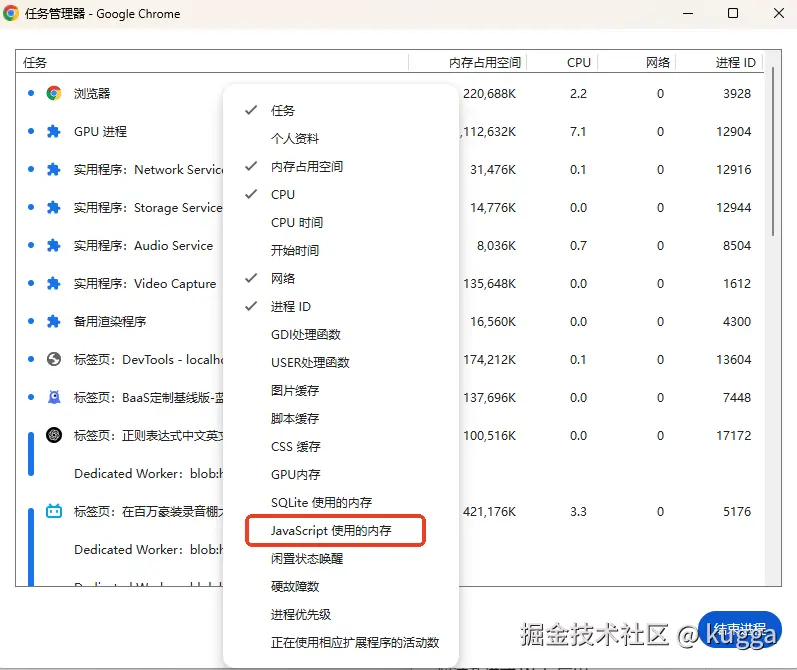
Task: Select the 实用程序: Storage Service row
Action: click(148, 207)
